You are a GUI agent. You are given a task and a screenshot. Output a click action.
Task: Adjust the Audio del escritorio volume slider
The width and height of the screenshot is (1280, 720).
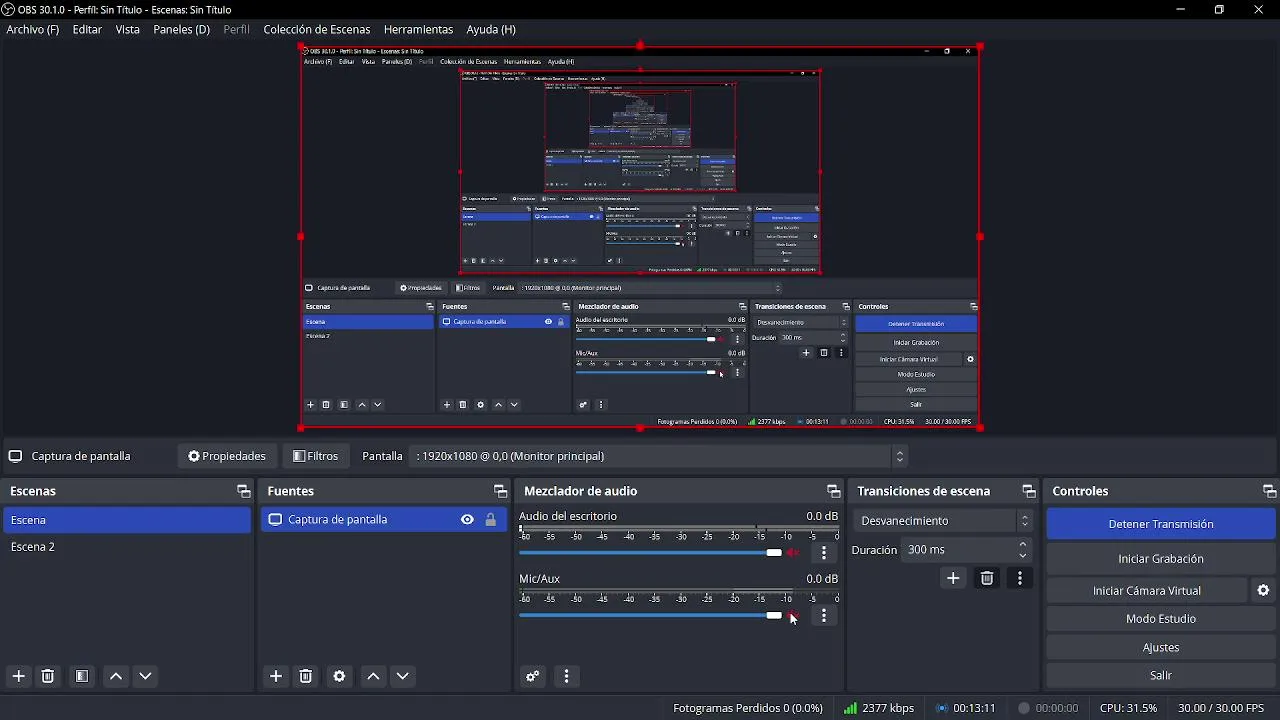coord(651,553)
